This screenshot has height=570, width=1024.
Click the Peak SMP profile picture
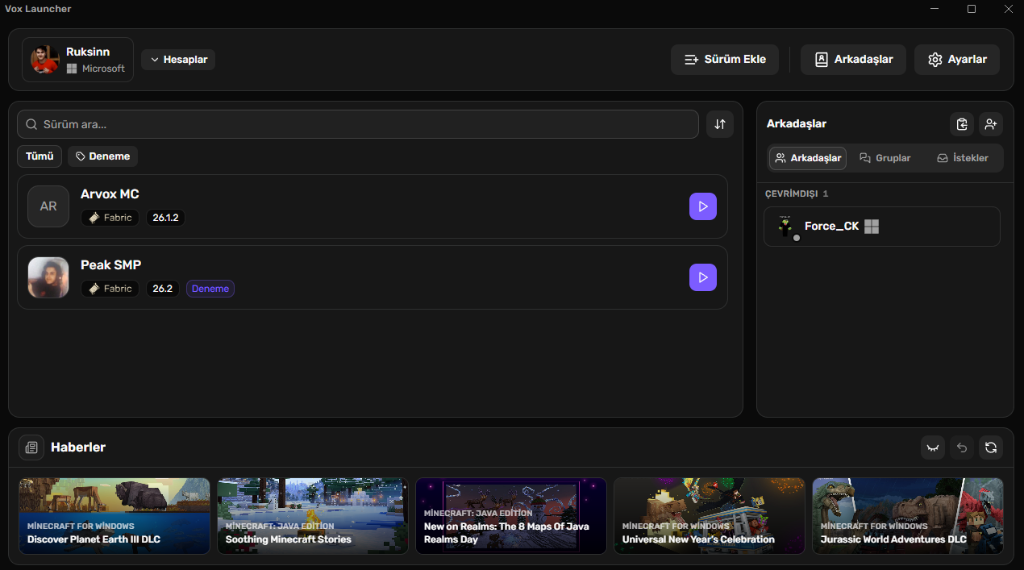click(x=48, y=277)
